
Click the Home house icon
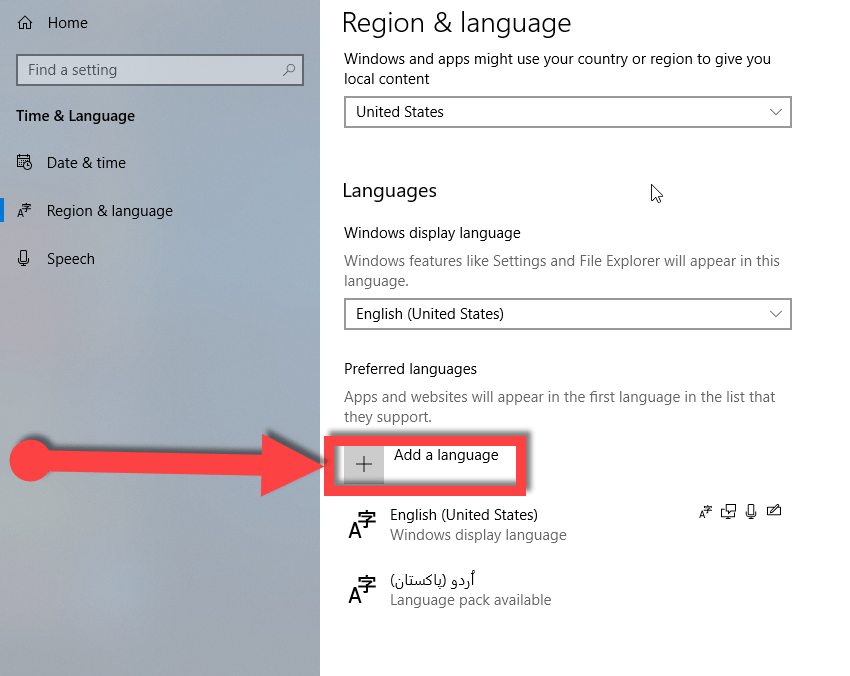coord(25,22)
